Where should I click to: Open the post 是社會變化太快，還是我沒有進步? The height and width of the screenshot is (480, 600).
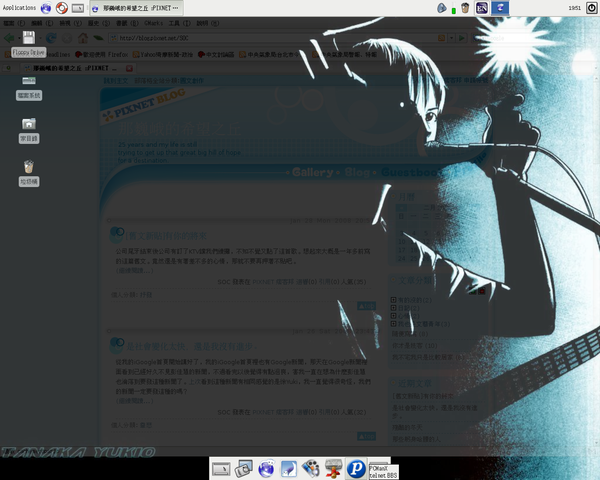(191, 347)
